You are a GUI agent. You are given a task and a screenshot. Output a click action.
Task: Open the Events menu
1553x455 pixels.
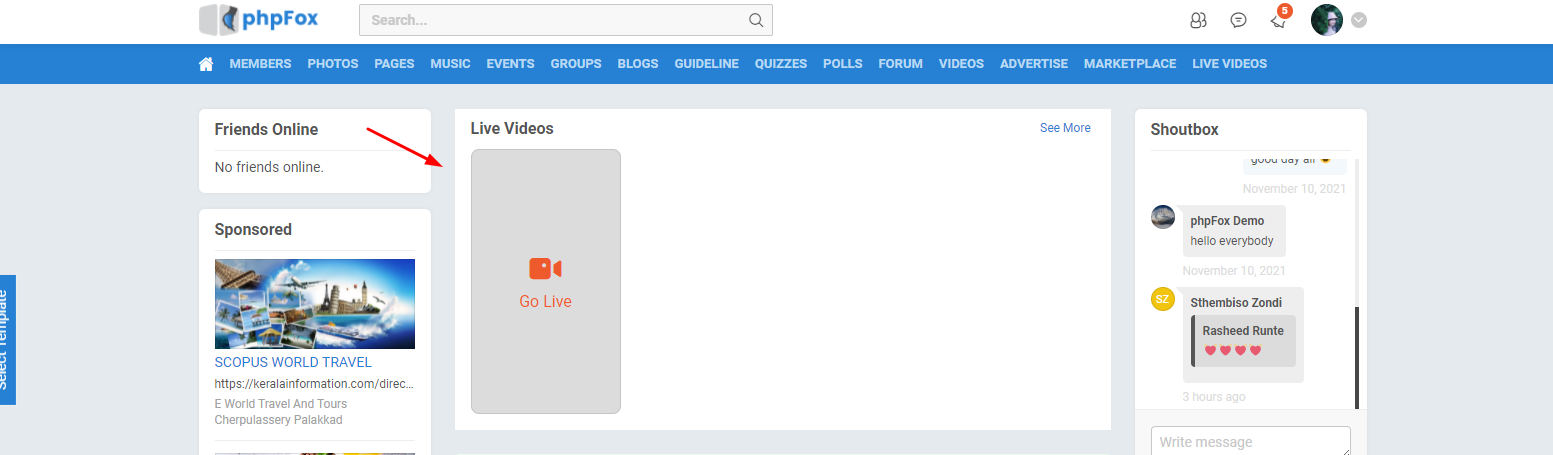point(510,64)
